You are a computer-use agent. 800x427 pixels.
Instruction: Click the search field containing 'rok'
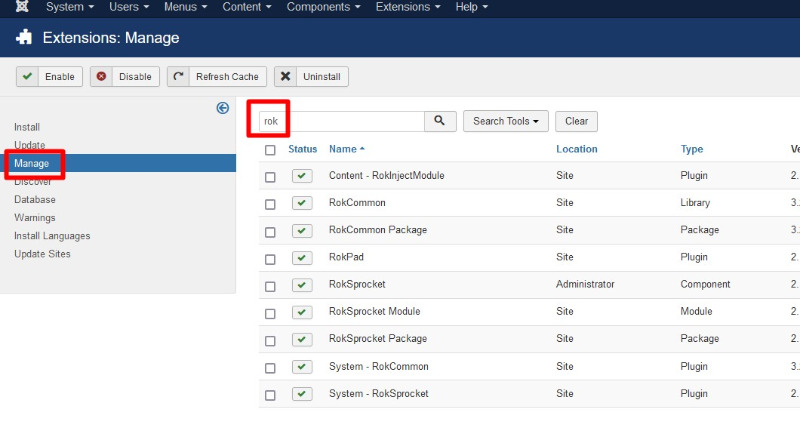(x=342, y=121)
